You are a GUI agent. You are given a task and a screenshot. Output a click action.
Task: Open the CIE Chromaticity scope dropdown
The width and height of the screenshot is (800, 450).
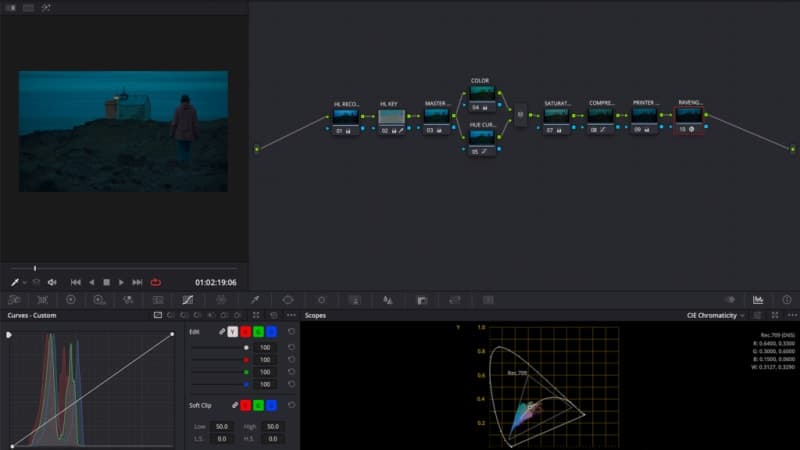point(715,315)
